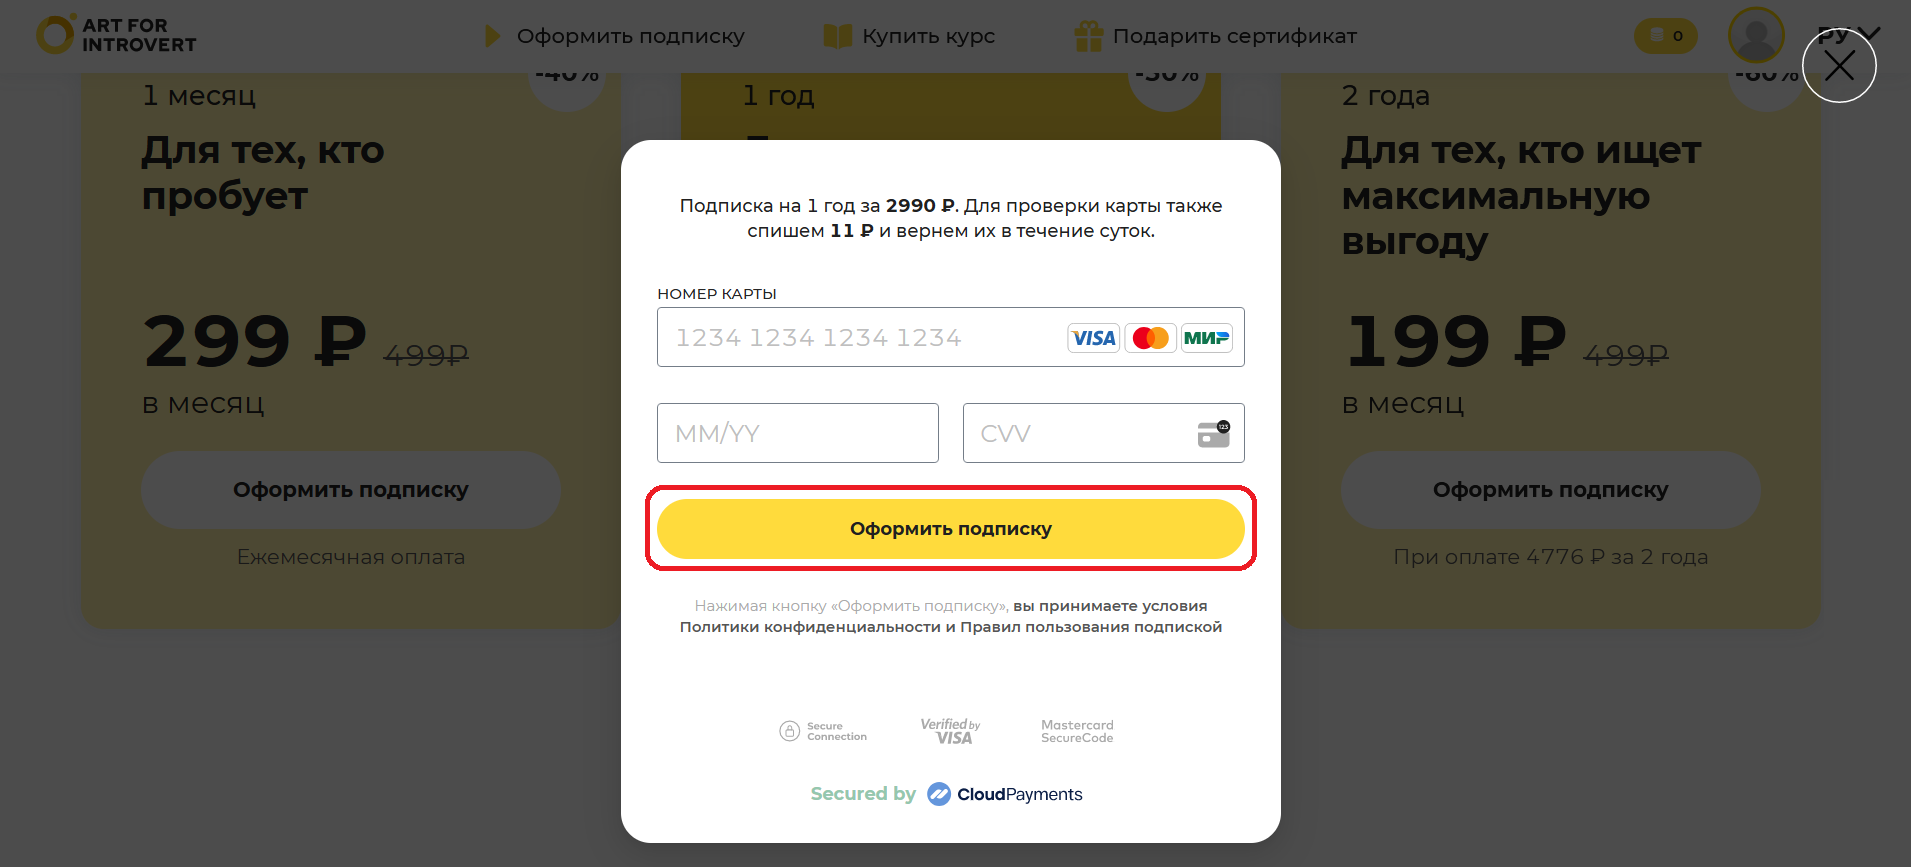Open Подарить сертификат menu item
The height and width of the screenshot is (867, 1911).
tap(1234, 36)
